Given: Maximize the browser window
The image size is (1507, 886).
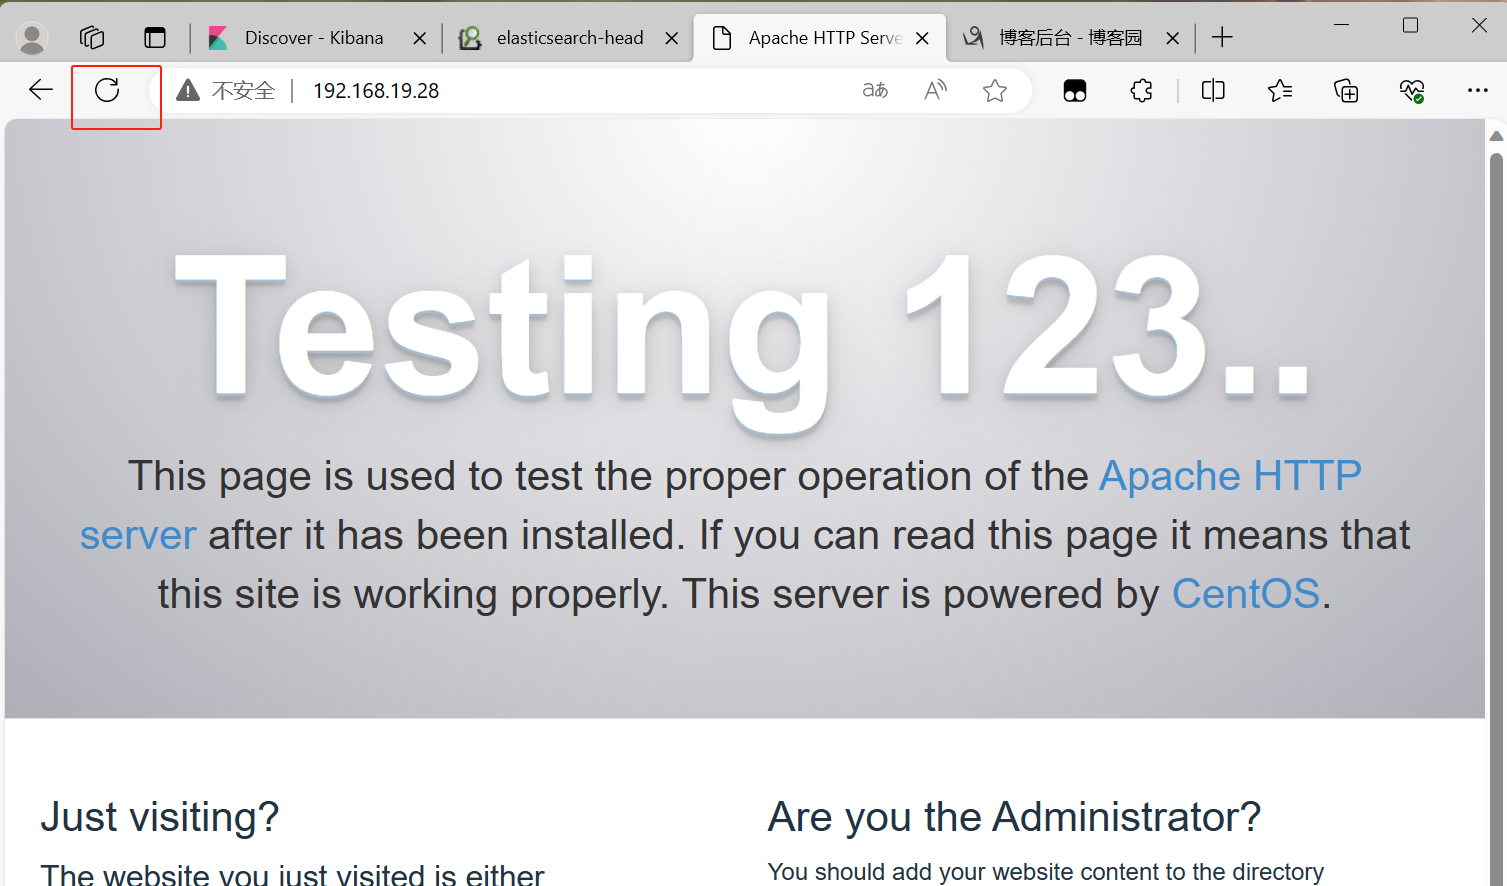Looking at the screenshot, I should pos(1410,25).
